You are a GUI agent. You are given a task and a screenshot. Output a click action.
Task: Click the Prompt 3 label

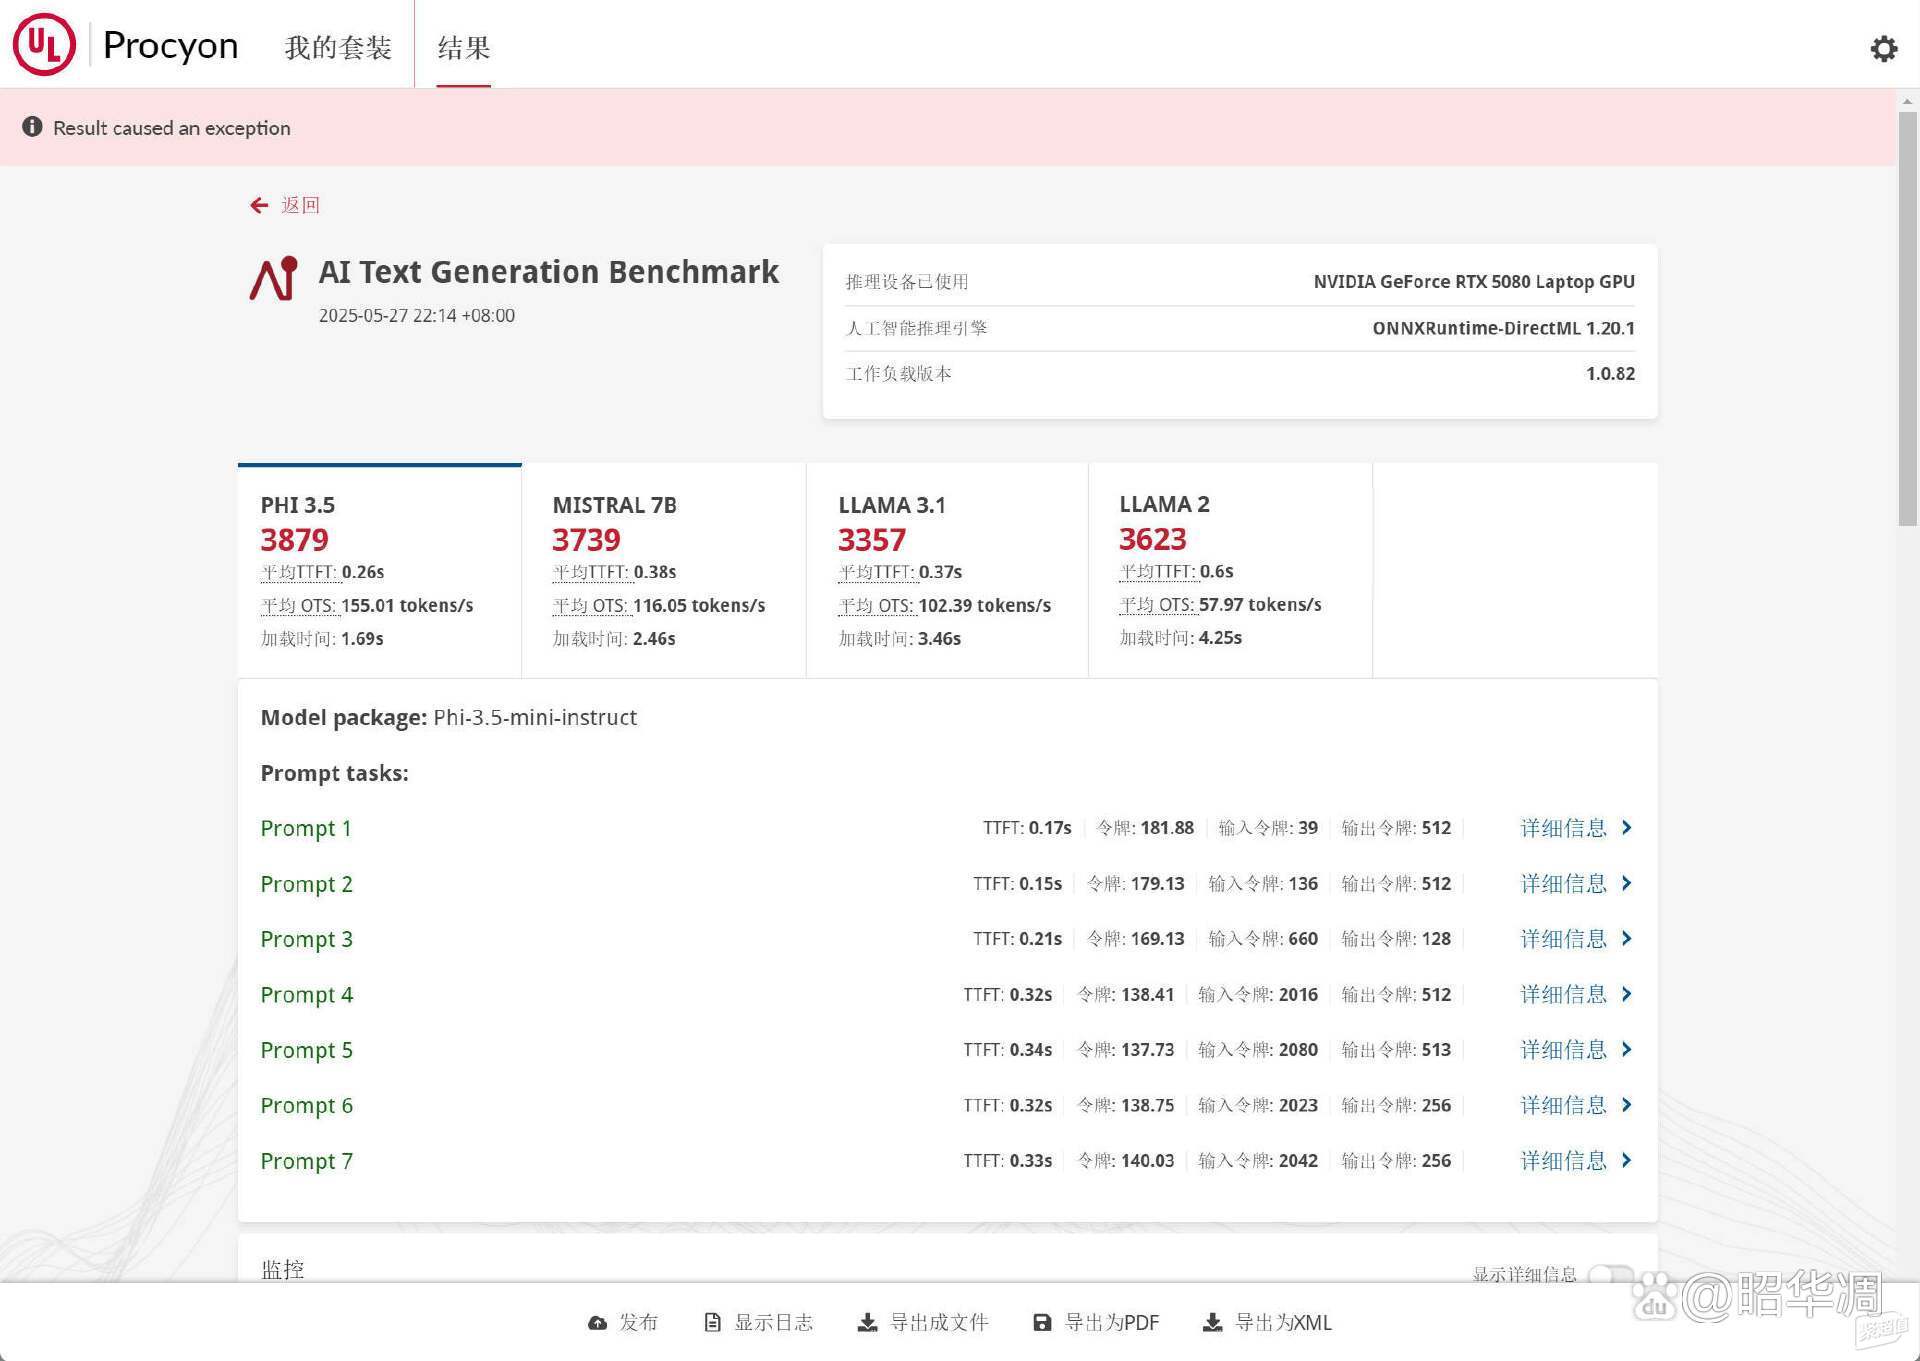[x=306, y=940]
